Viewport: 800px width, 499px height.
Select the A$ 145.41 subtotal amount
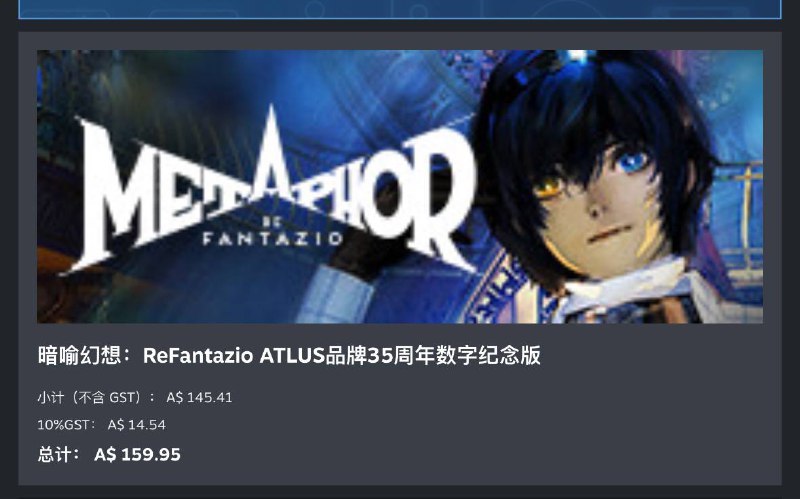pyautogui.click(x=199, y=397)
